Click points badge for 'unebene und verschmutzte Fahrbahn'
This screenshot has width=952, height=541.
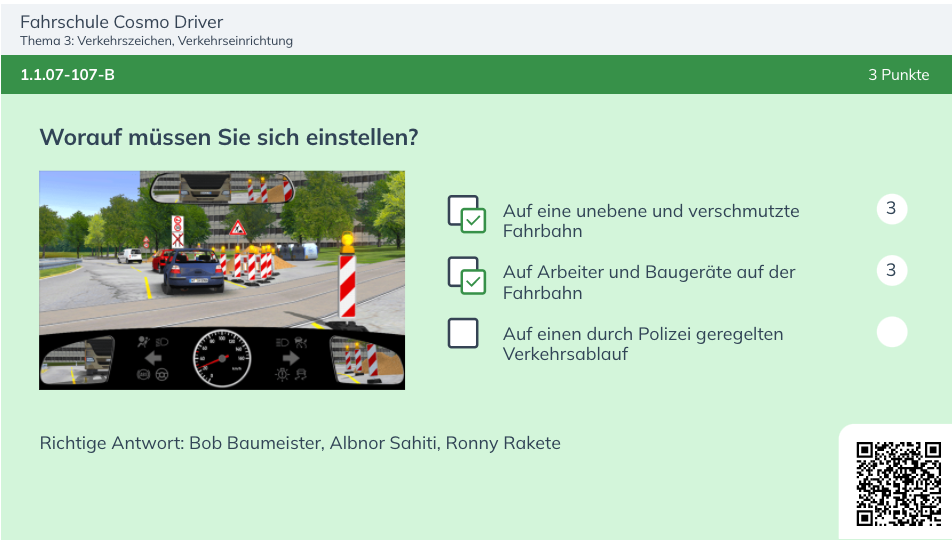point(891,209)
